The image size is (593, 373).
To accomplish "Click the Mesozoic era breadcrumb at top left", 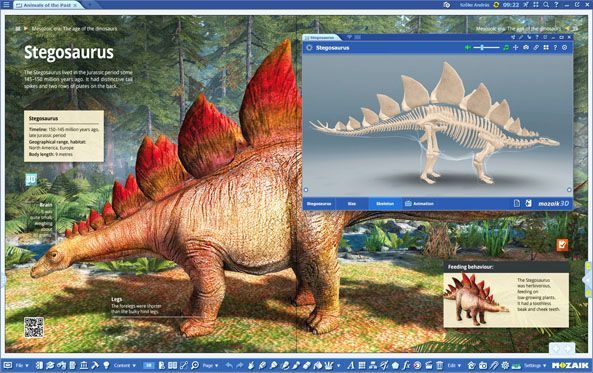I will click(x=75, y=28).
